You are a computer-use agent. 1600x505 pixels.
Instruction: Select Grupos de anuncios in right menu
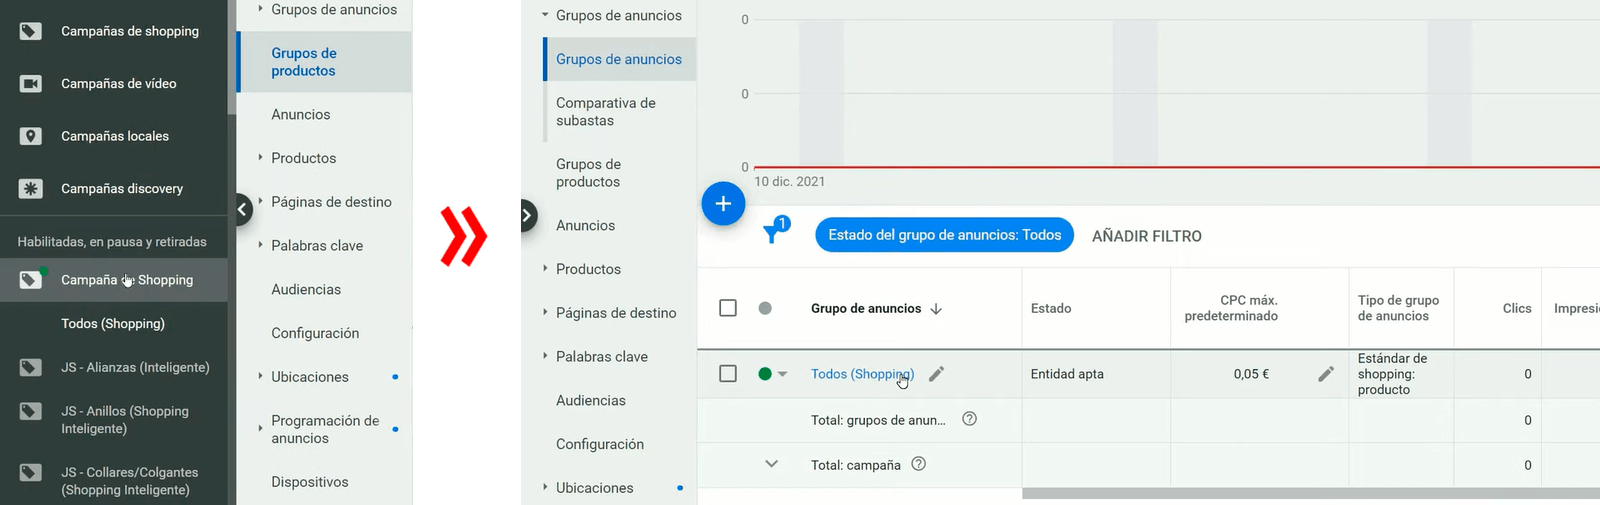(x=619, y=59)
